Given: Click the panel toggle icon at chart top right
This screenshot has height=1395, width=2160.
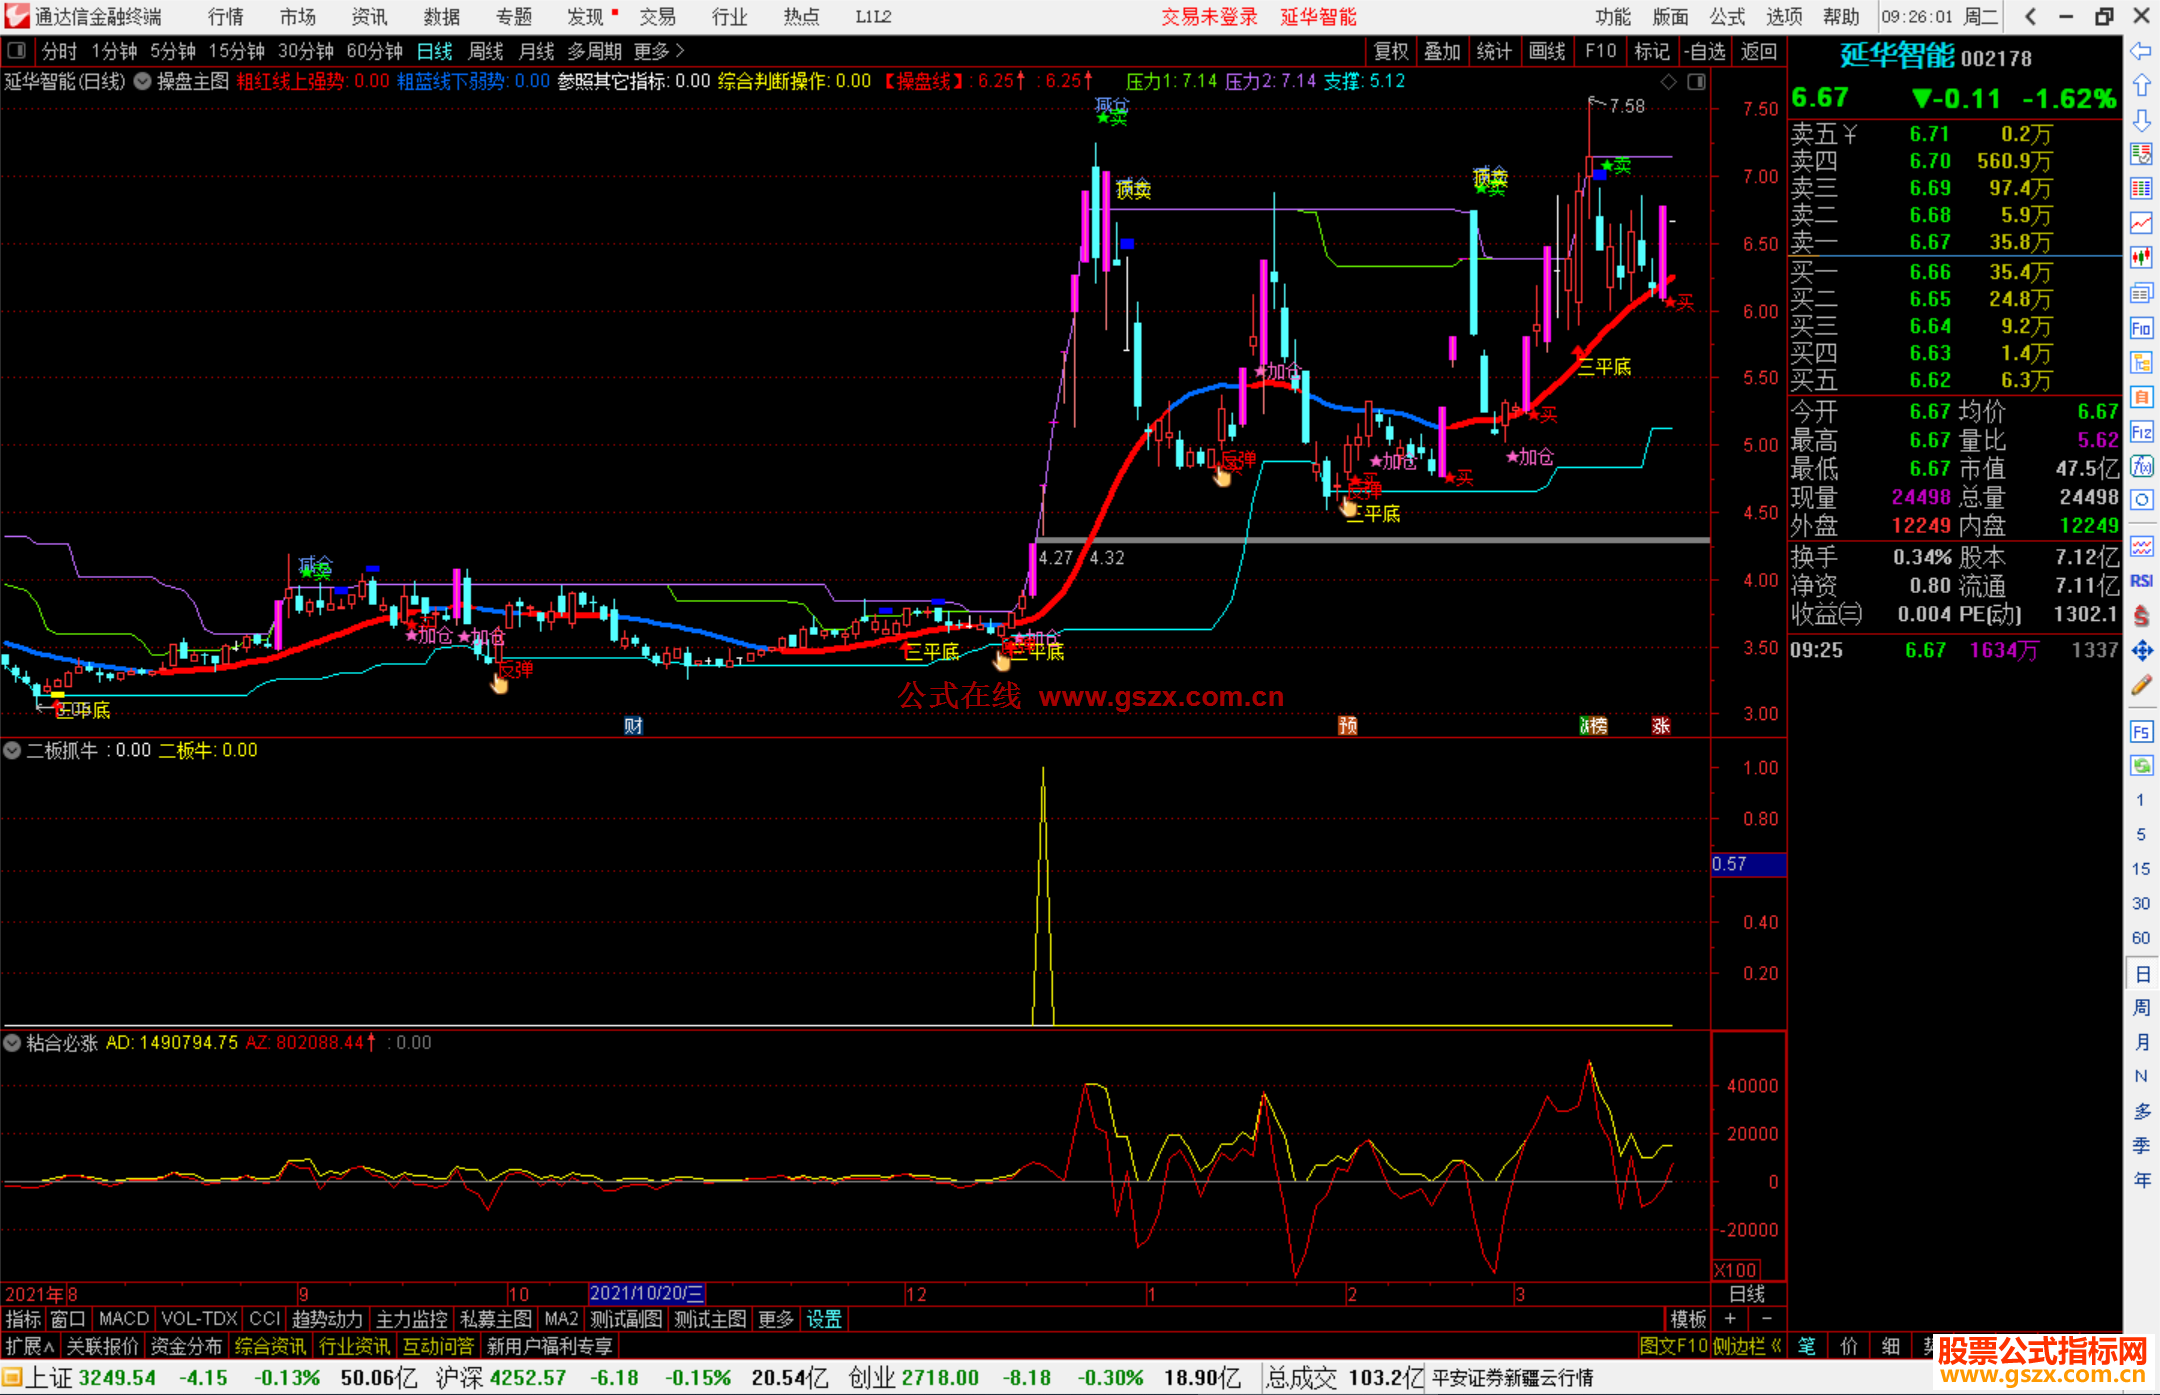Looking at the screenshot, I should coord(1697,81).
